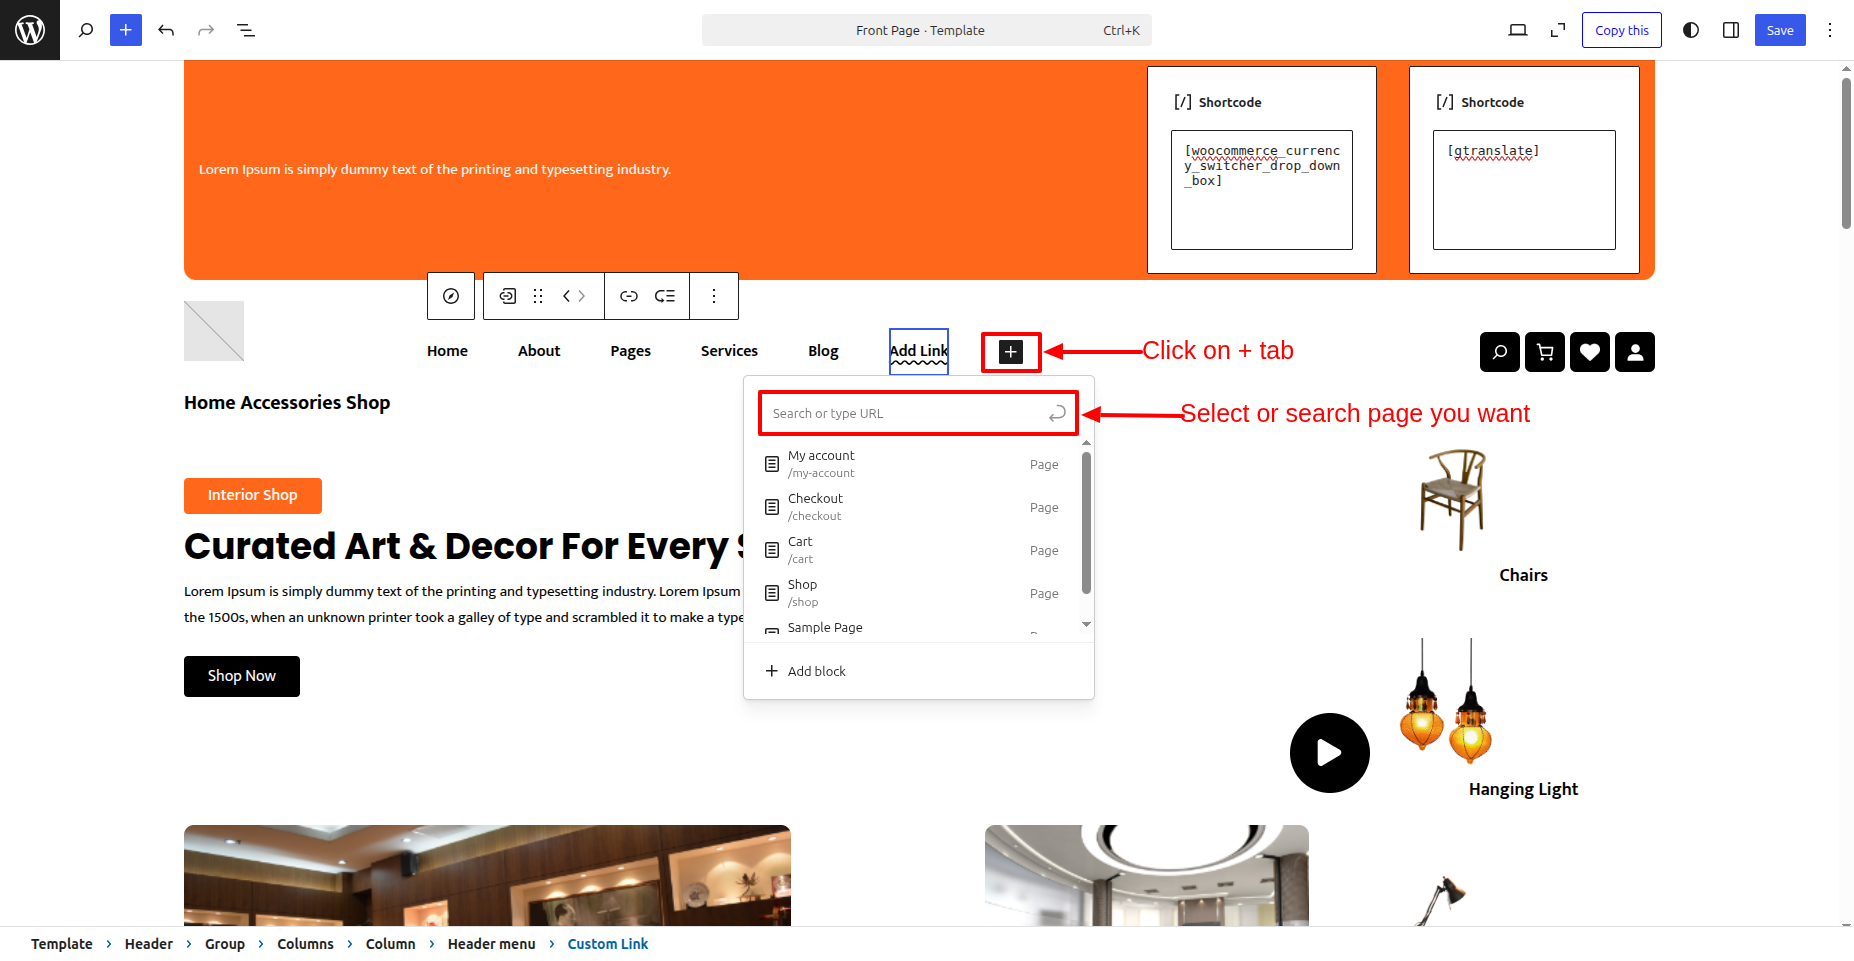
Task: Click the add submenu icon in toolbar
Action: pos(665,296)
